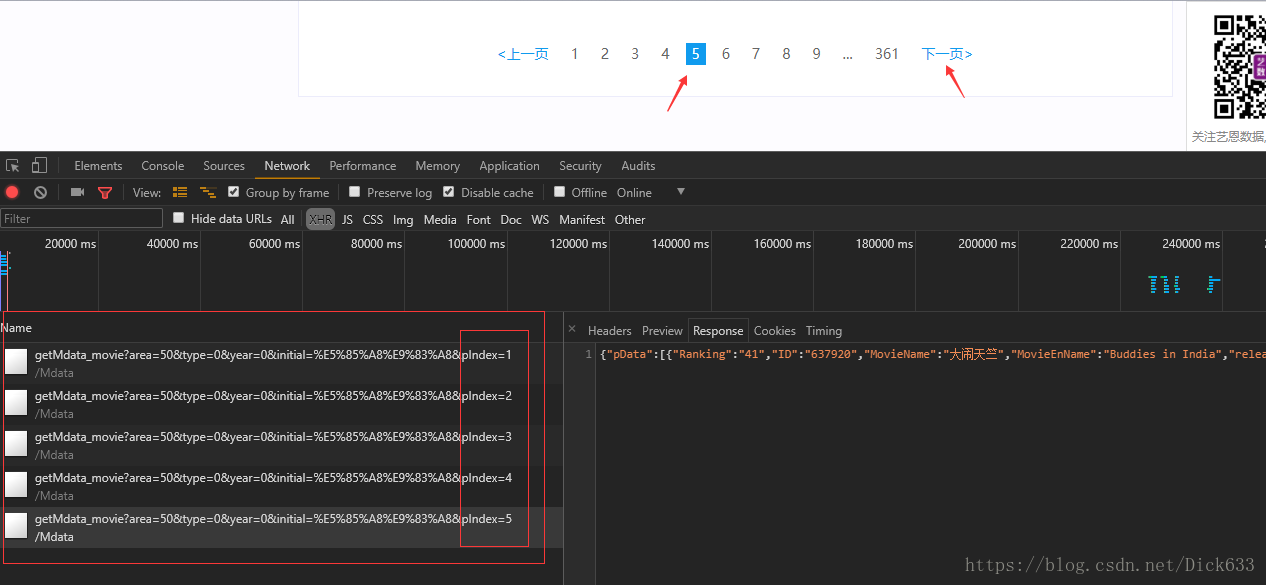Screen dimensions: 1266x585
Task: Open the Audits tab
Action: [638, 166]
